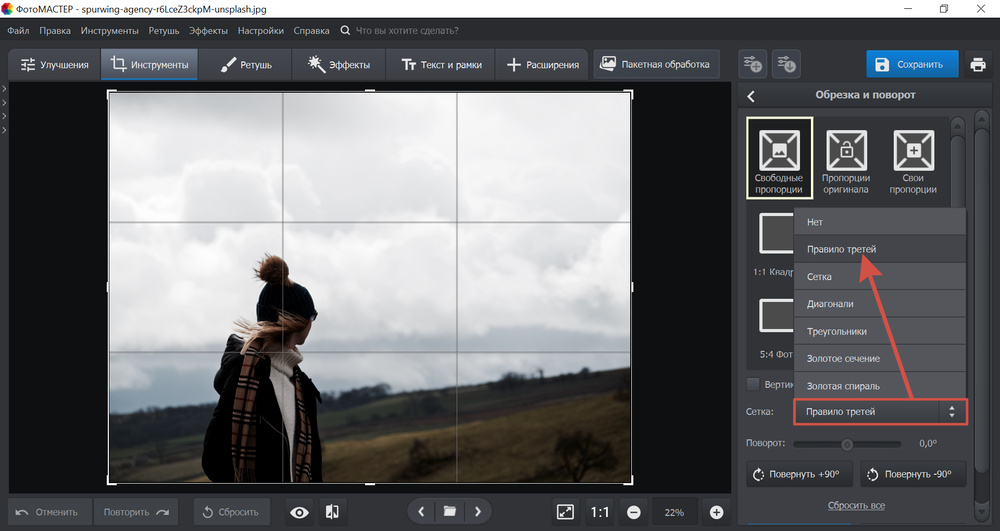Screen dimensions: 1000x531
Task: Select the Пропорции оригинала crop mode
Action: (846, 157)
